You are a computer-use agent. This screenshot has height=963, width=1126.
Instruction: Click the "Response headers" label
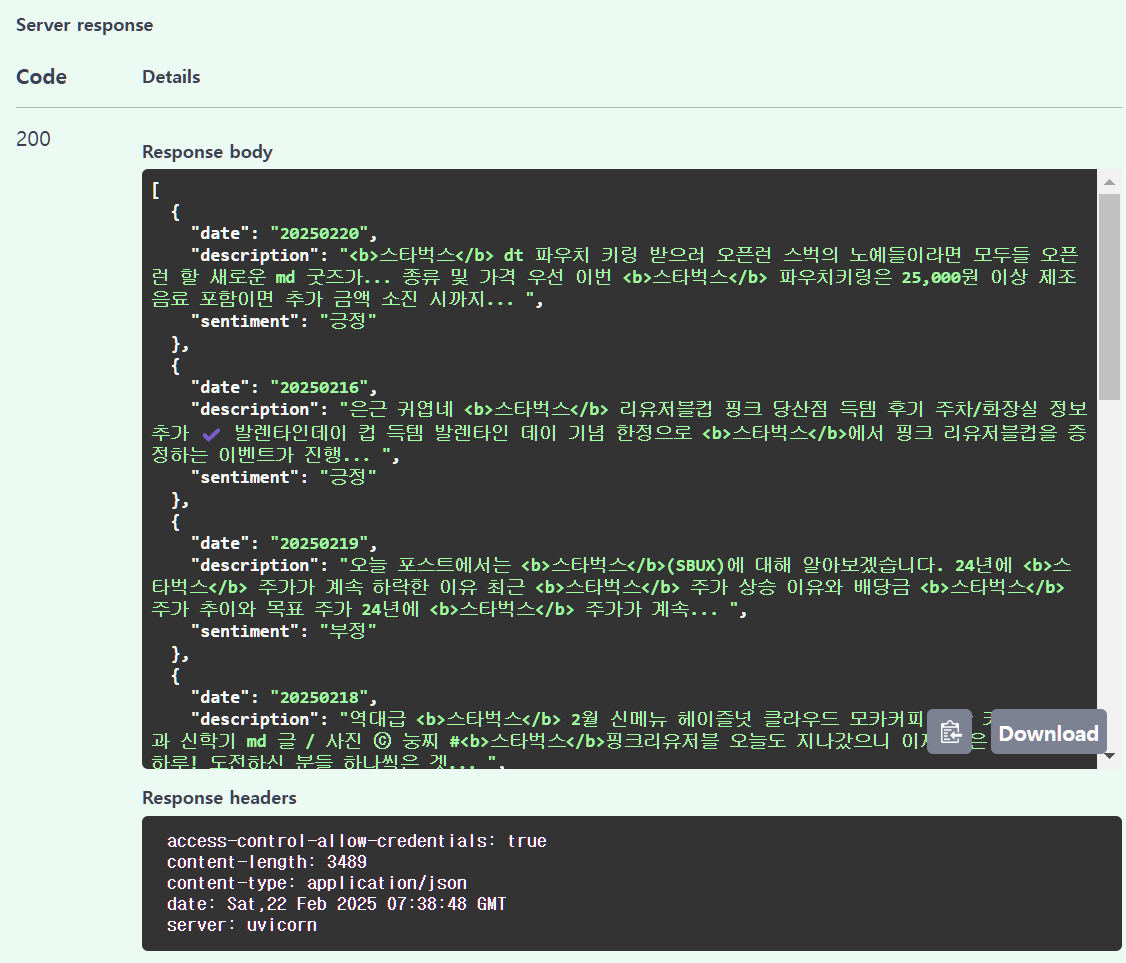click(x=219, y=798)
